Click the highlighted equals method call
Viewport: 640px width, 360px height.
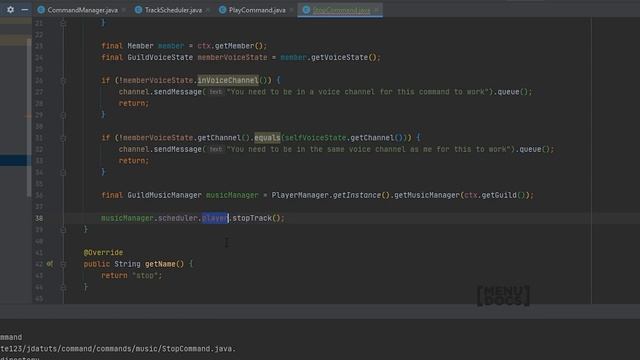pos(267,138)
